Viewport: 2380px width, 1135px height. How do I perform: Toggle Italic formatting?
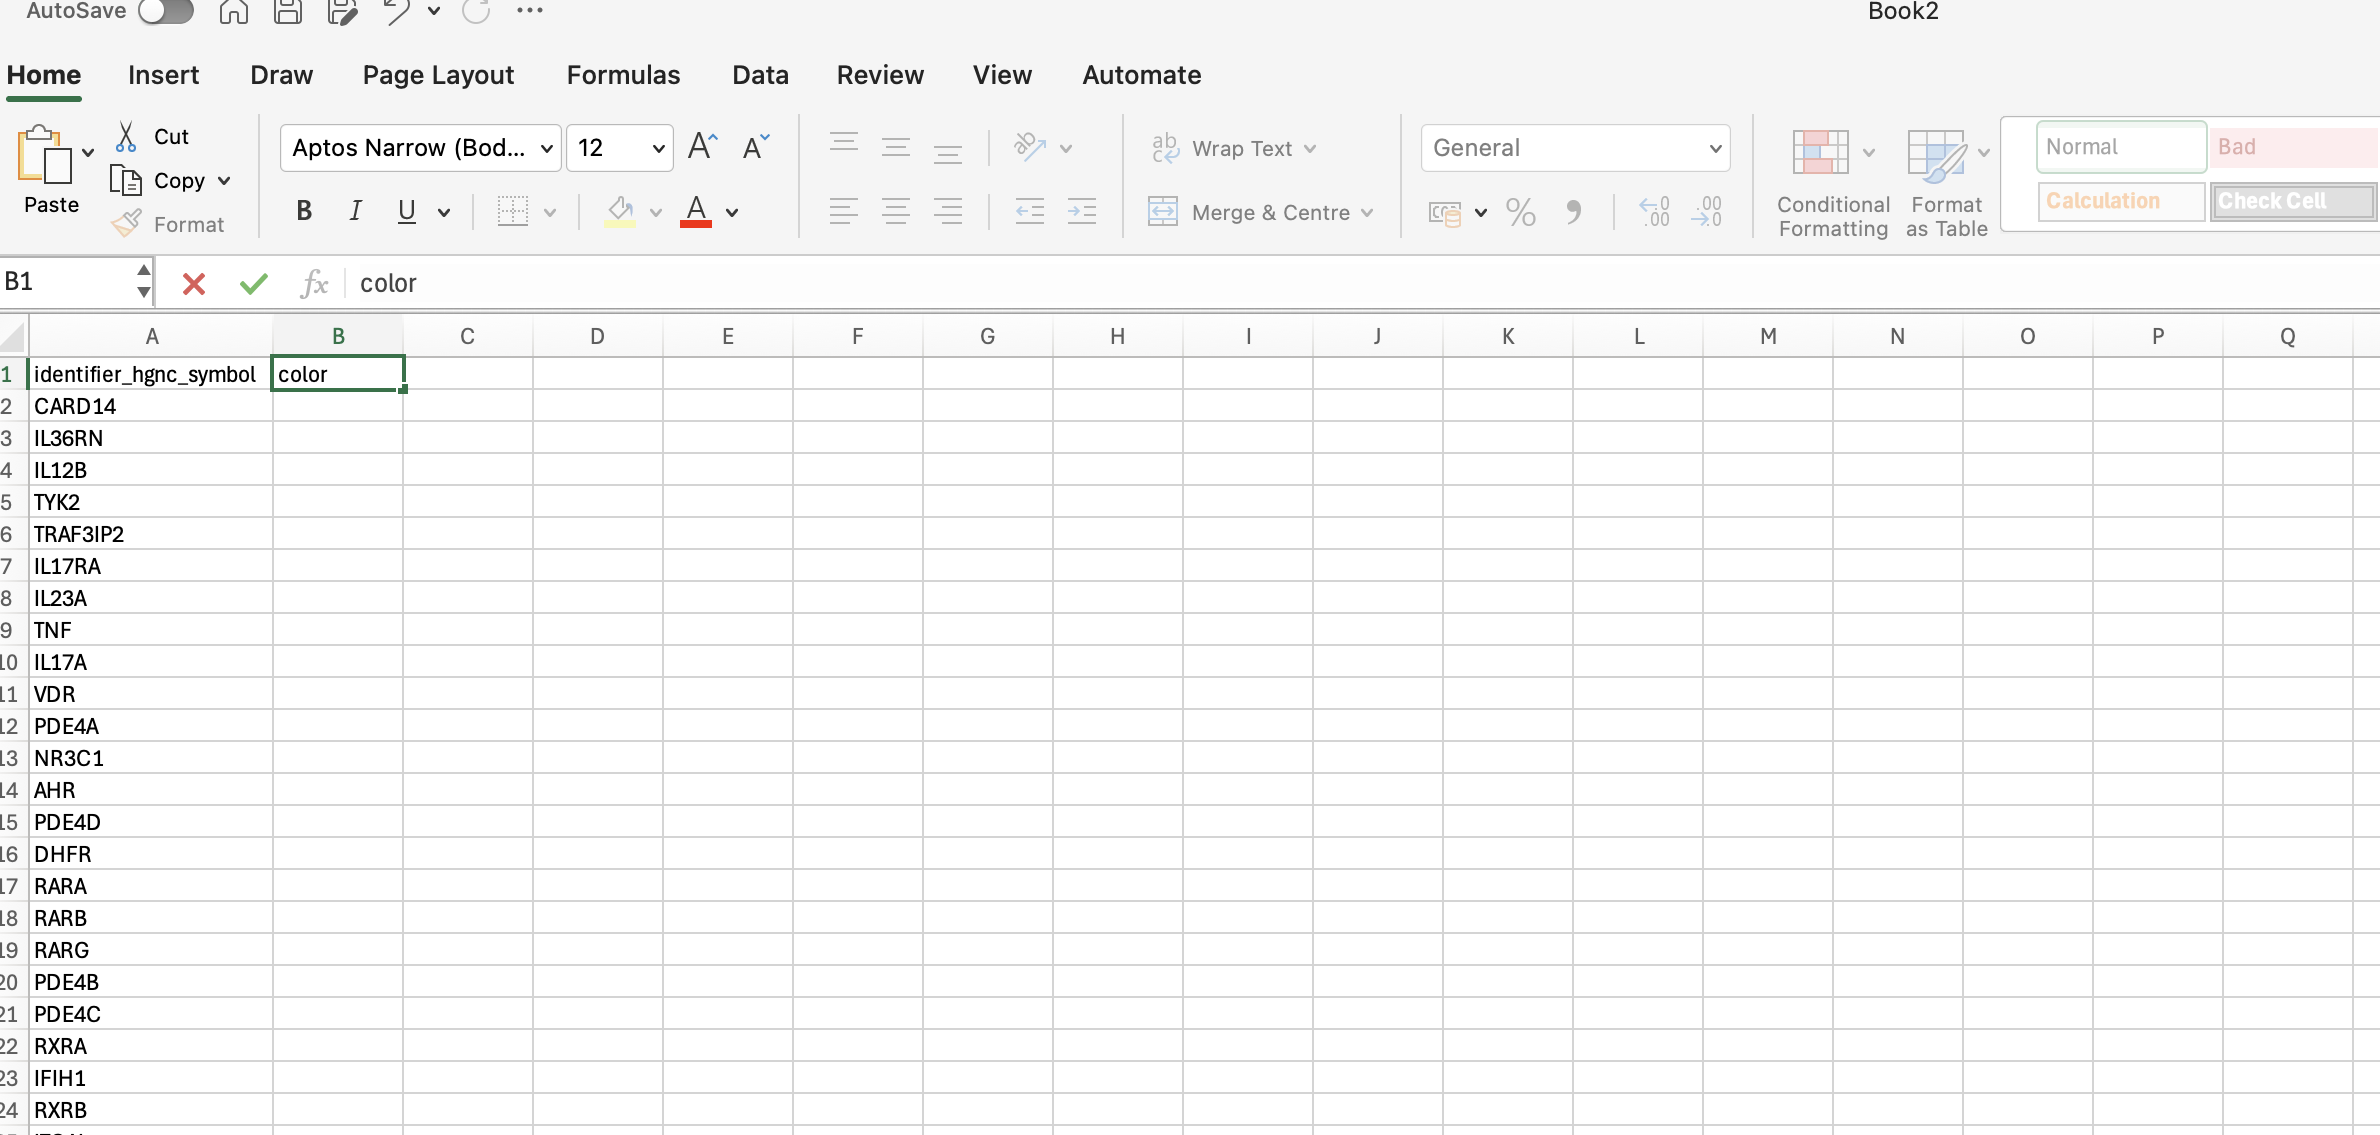point(355,211)
